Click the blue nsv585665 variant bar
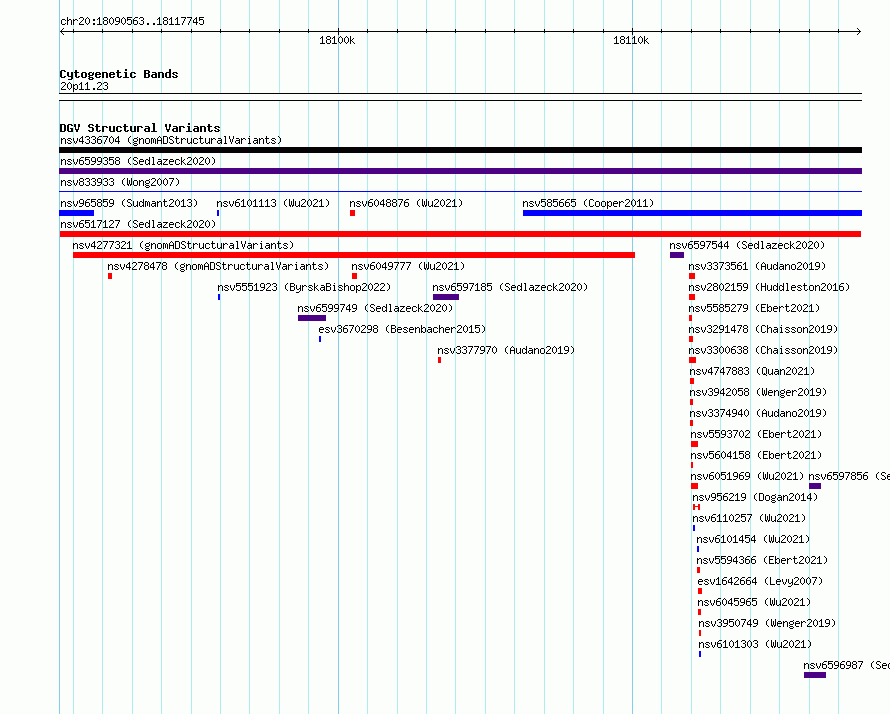The image size is (890, 714). click(x=692, y=213)
